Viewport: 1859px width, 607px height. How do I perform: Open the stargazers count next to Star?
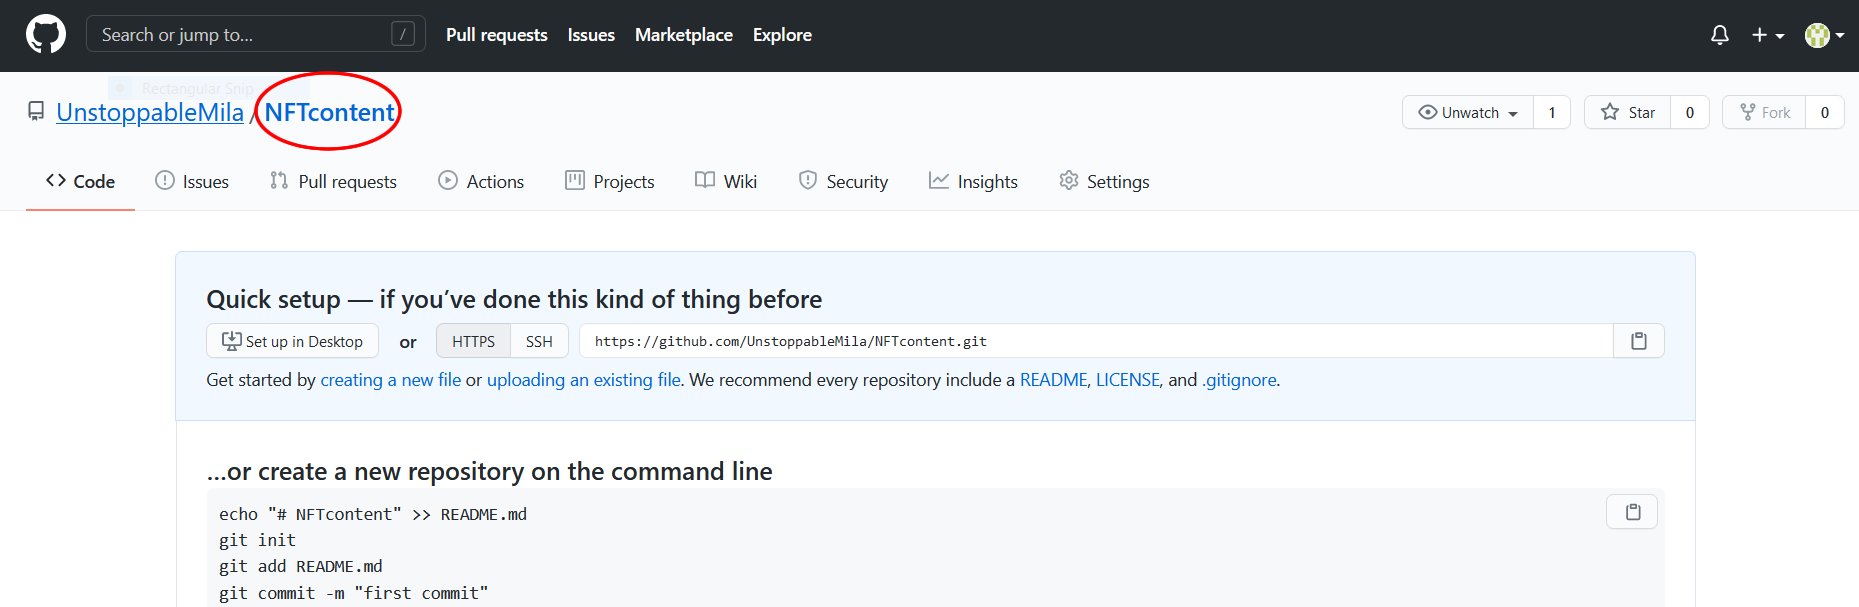[x=1690, y=112]
